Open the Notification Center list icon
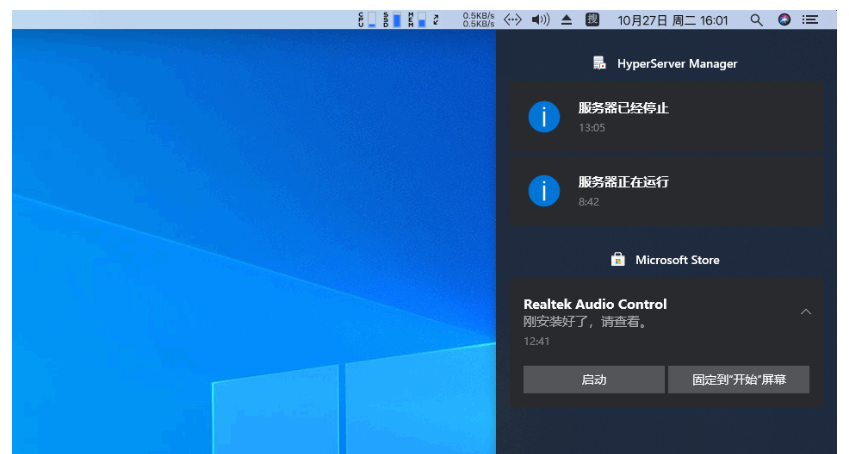 click(810, 20)
